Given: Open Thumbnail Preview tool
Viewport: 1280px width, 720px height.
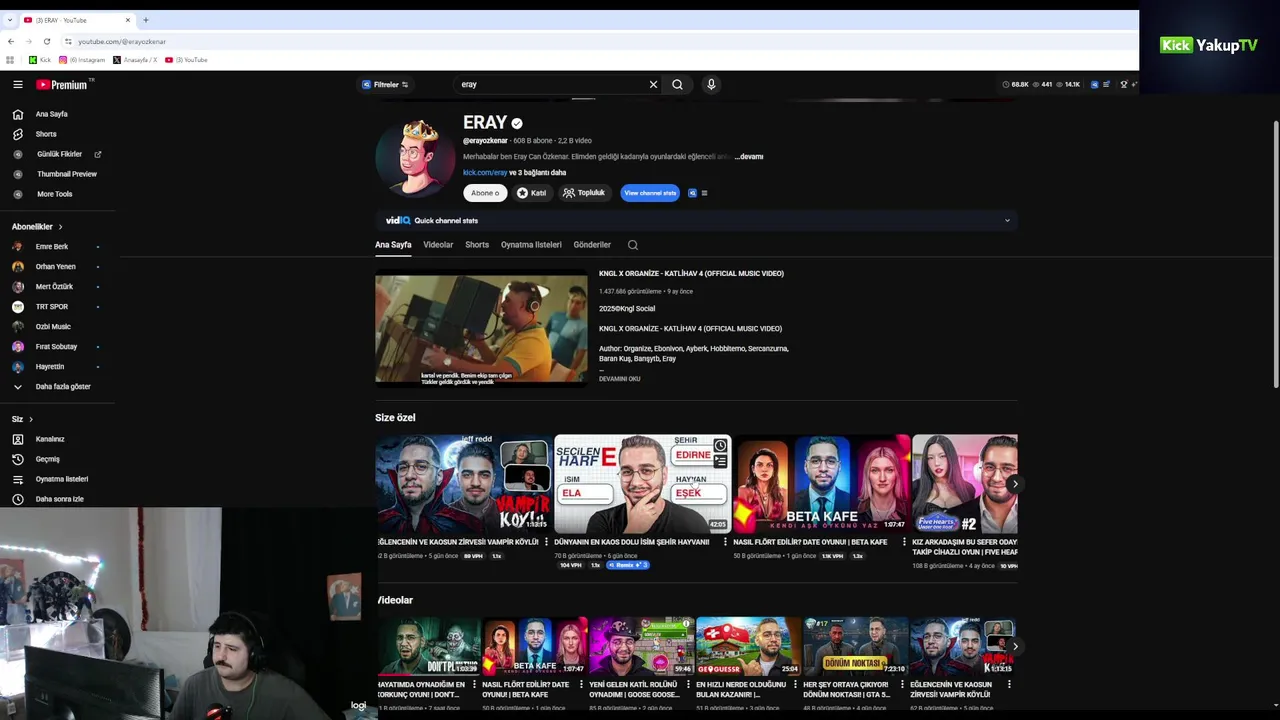Looking at the screenshot, I should (x=66, y=174).
